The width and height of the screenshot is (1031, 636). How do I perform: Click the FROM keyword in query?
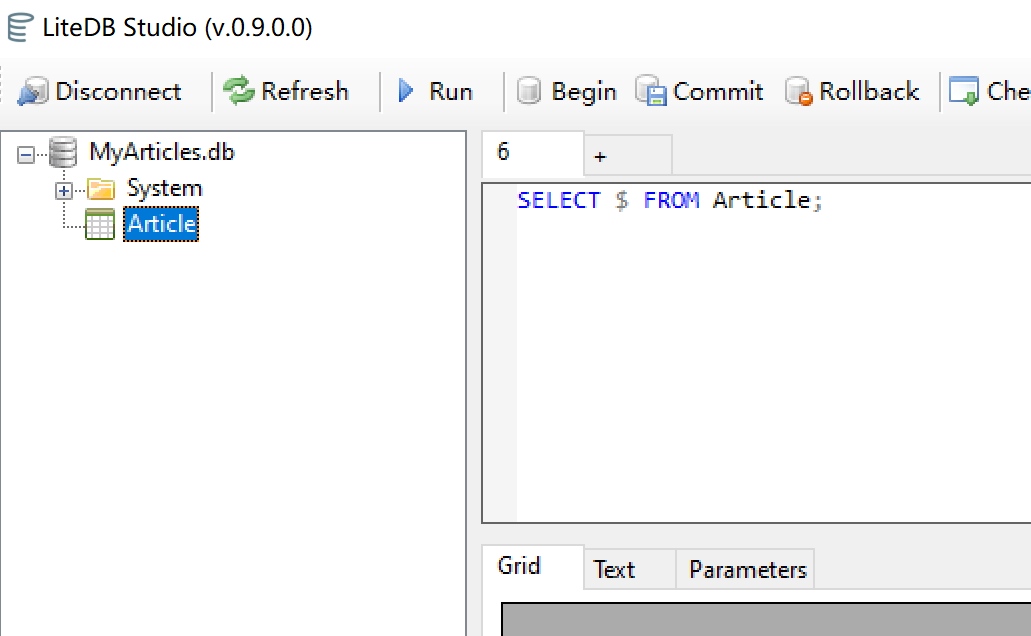pyautogui.click(x=671, y=200)
